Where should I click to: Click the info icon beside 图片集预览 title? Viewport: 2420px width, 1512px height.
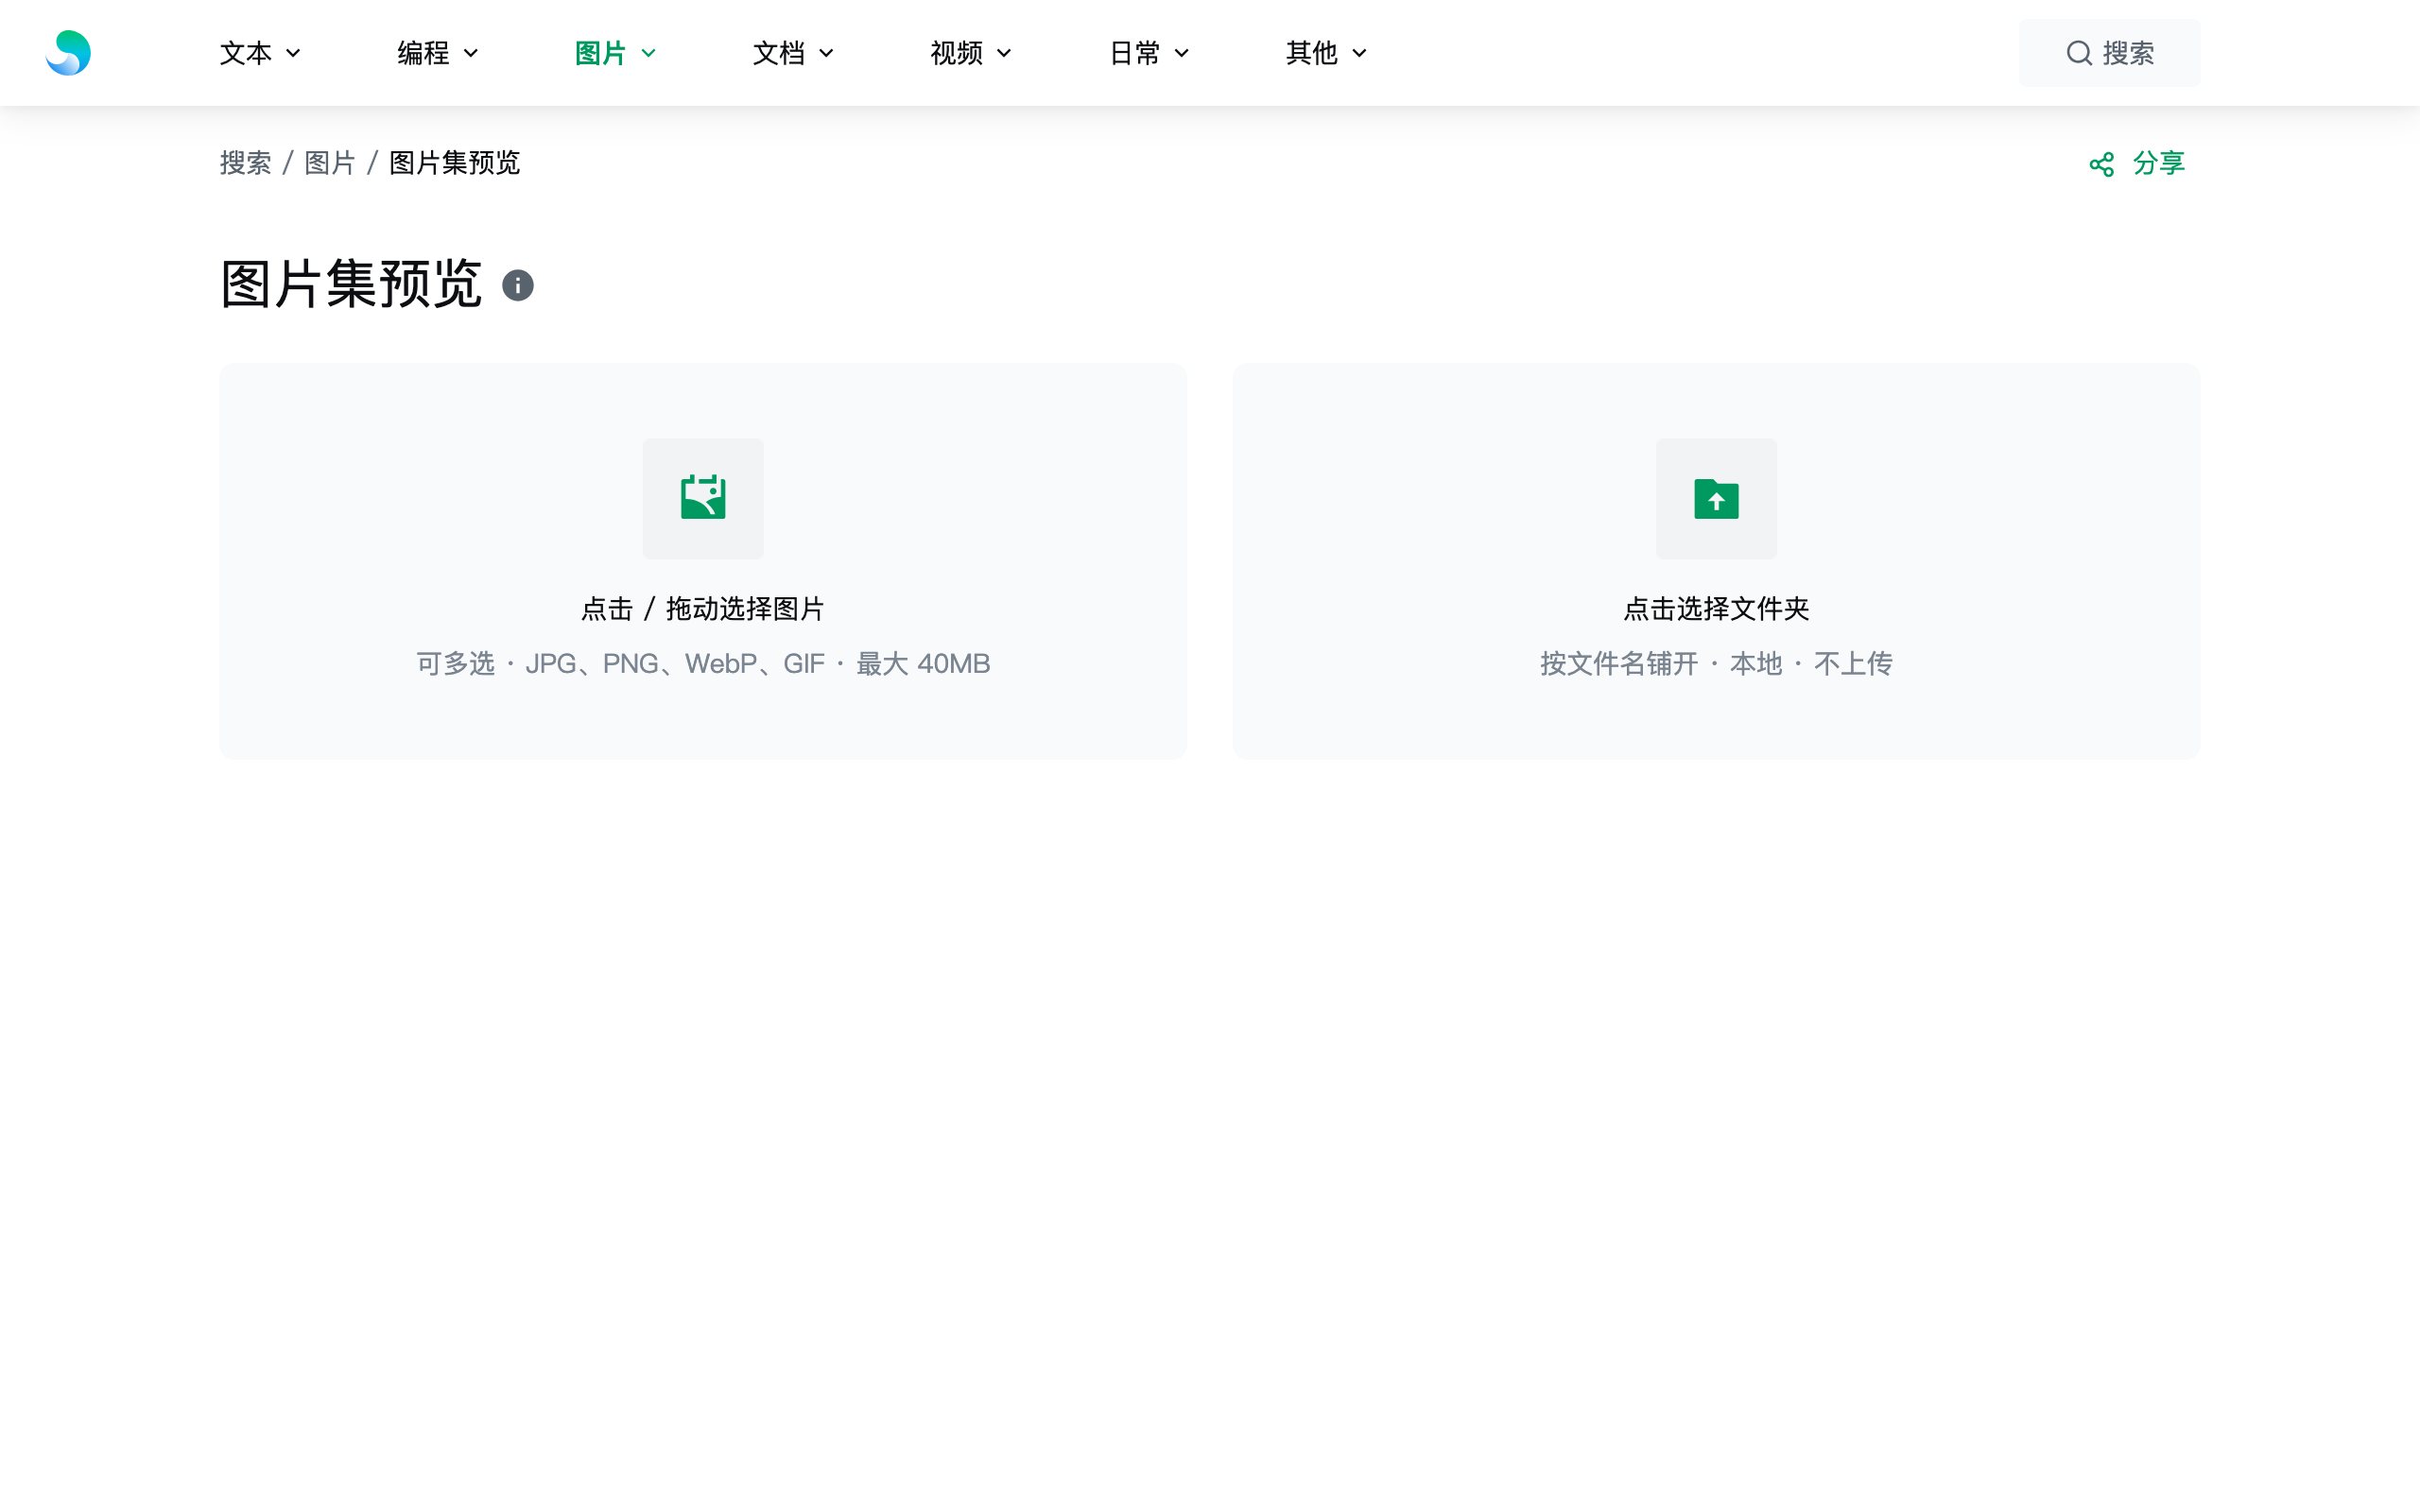(517, 286)
